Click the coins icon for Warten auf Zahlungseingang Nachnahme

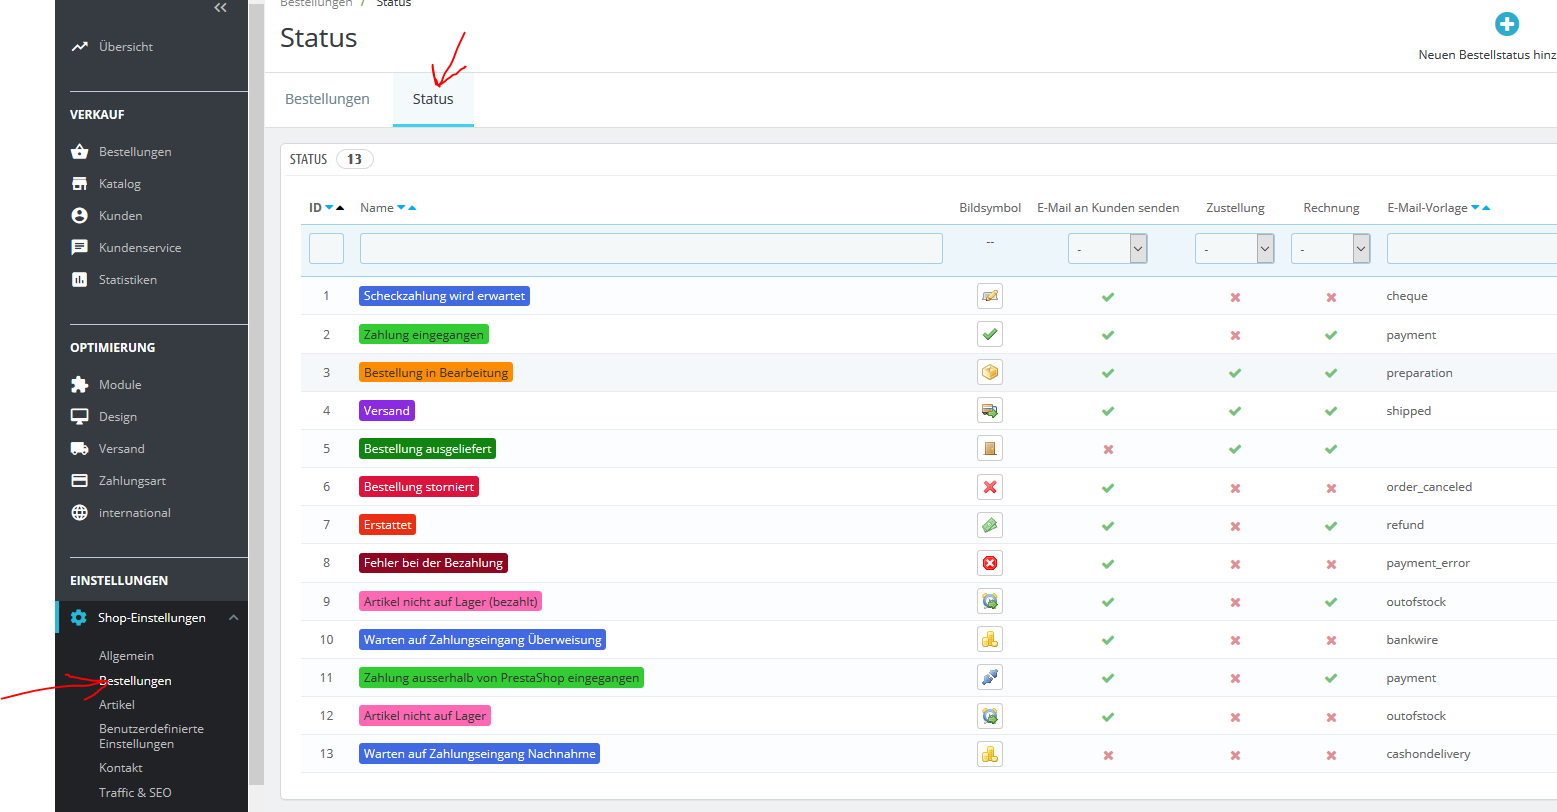(990, 754)
